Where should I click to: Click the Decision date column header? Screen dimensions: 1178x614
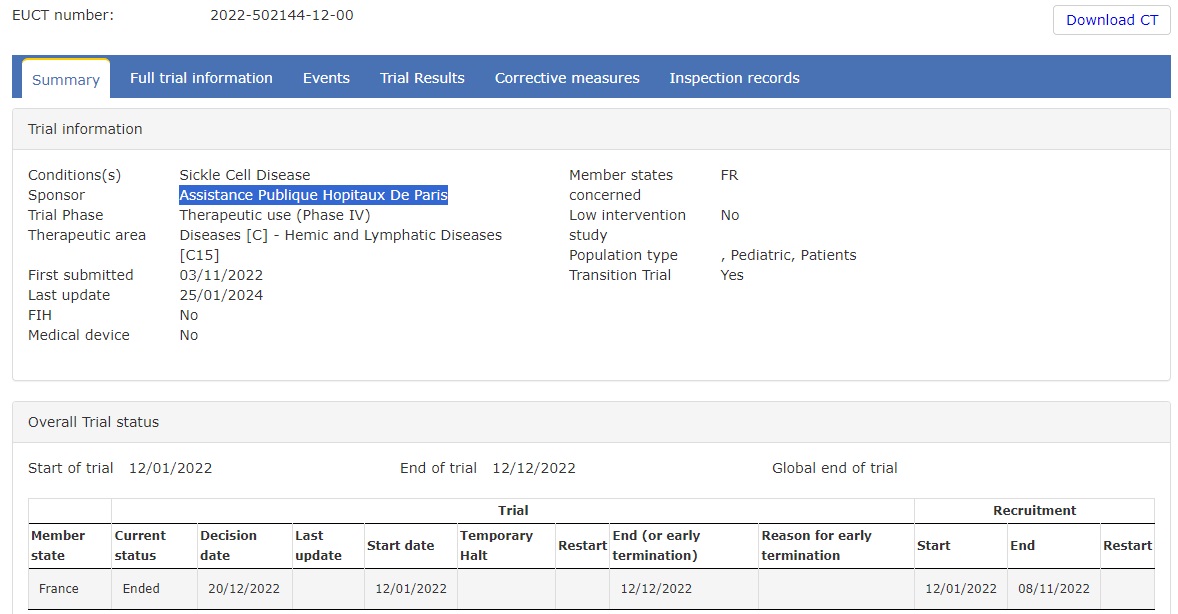pyautogui.click(x=245, y=546)
